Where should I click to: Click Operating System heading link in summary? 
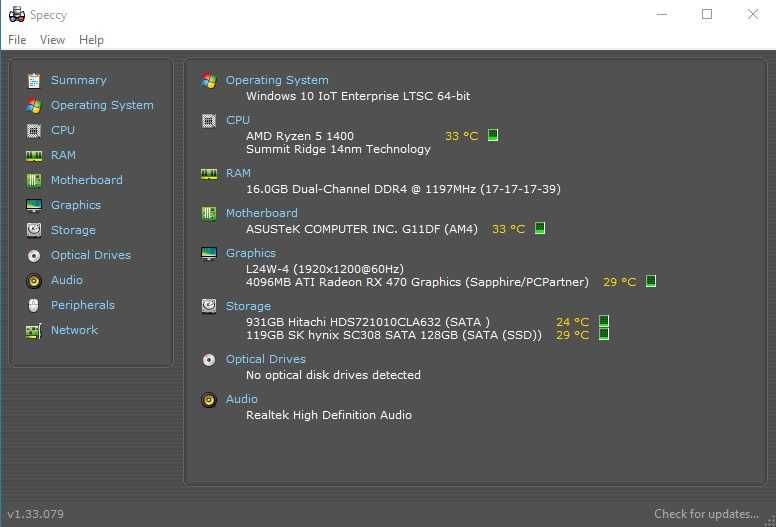[x=277, y=80]
